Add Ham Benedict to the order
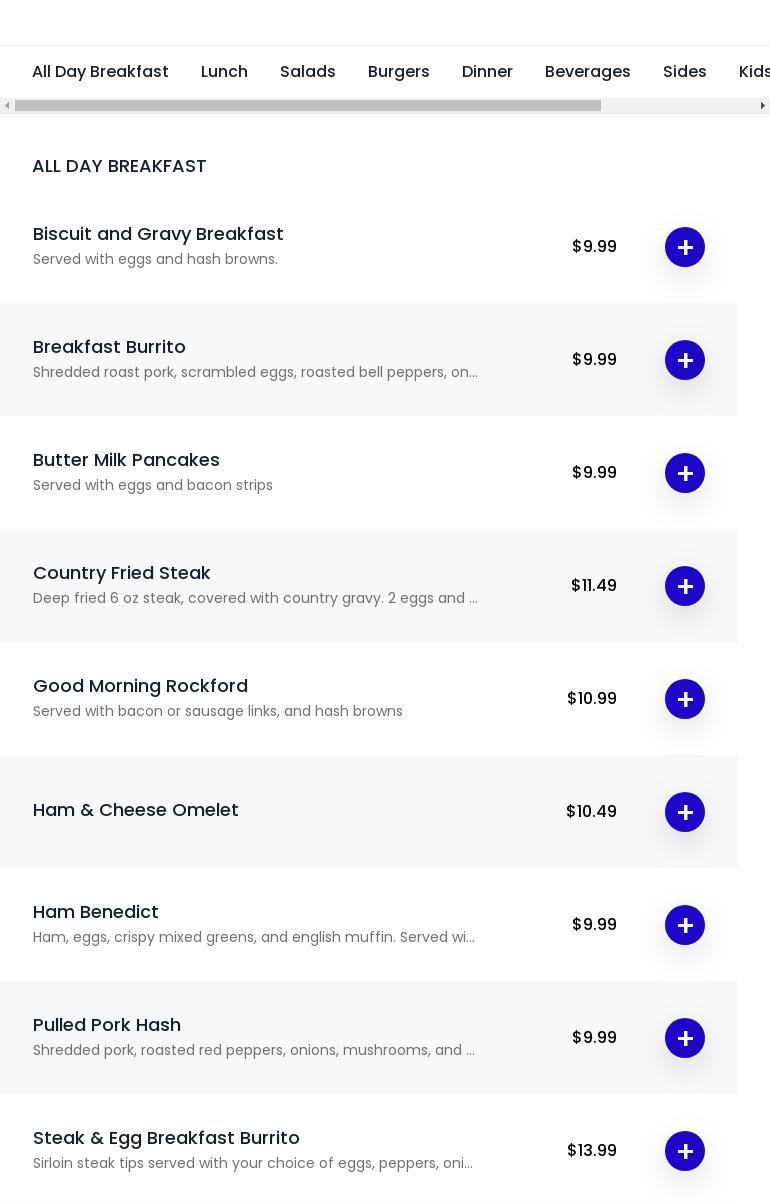 click(685, 925)
